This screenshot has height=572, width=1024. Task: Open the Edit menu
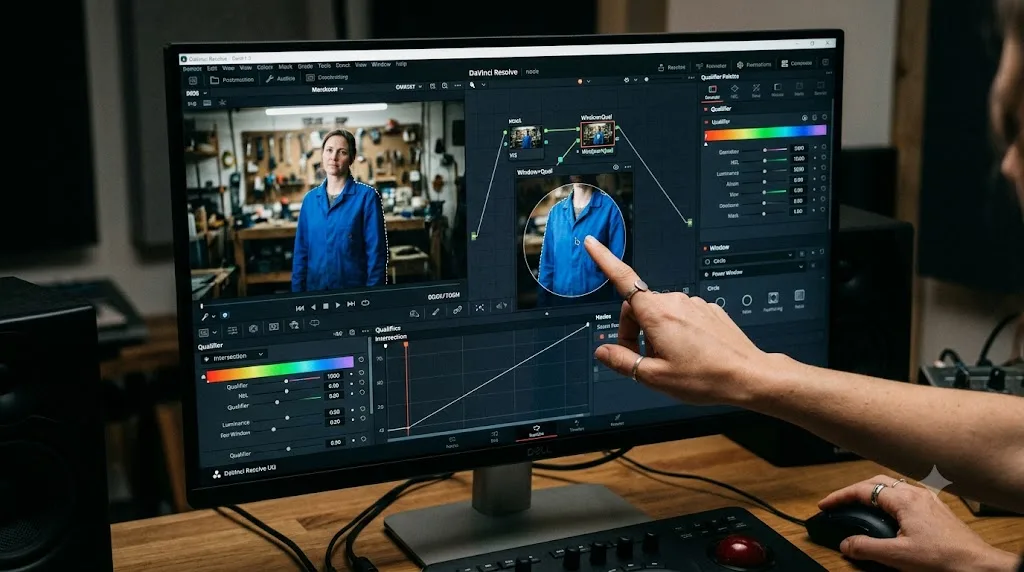click(x=212, y=68)
